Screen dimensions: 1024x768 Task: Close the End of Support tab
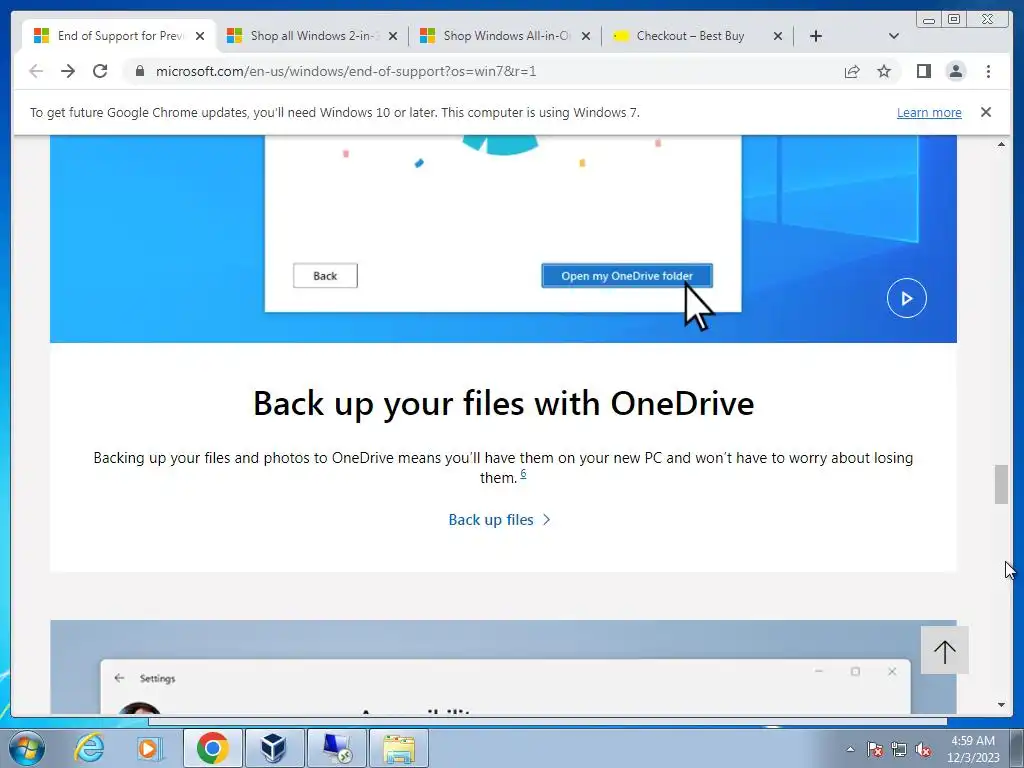[x=200, y=36]
